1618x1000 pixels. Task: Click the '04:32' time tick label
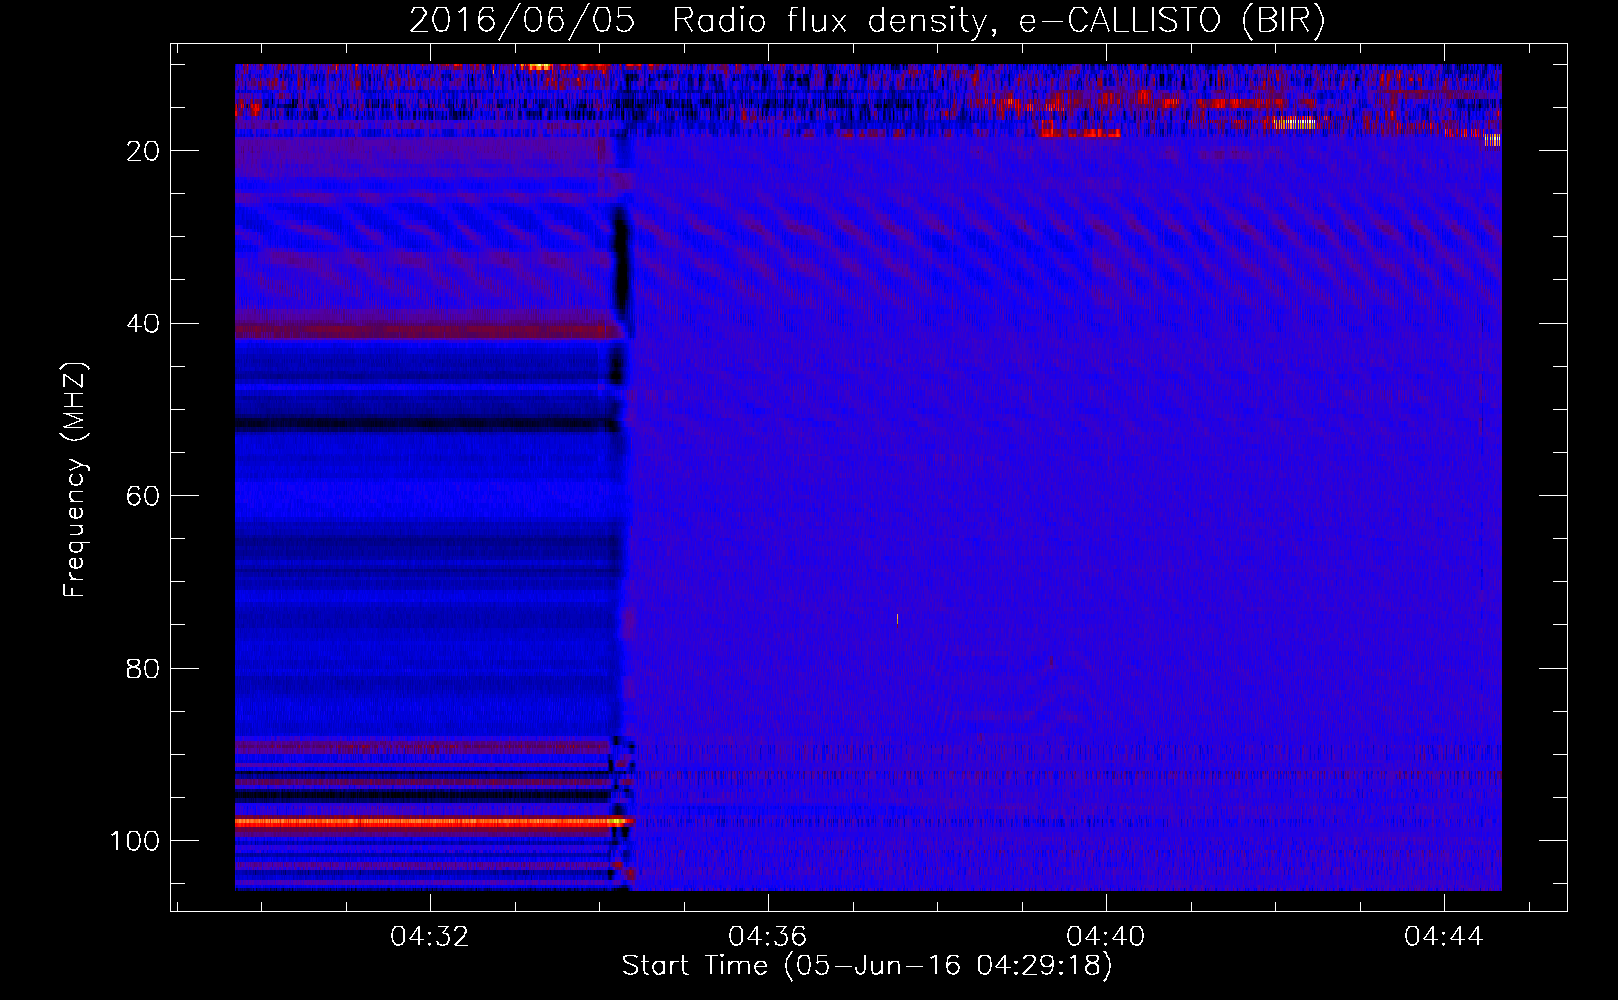(x=430, y=937)
